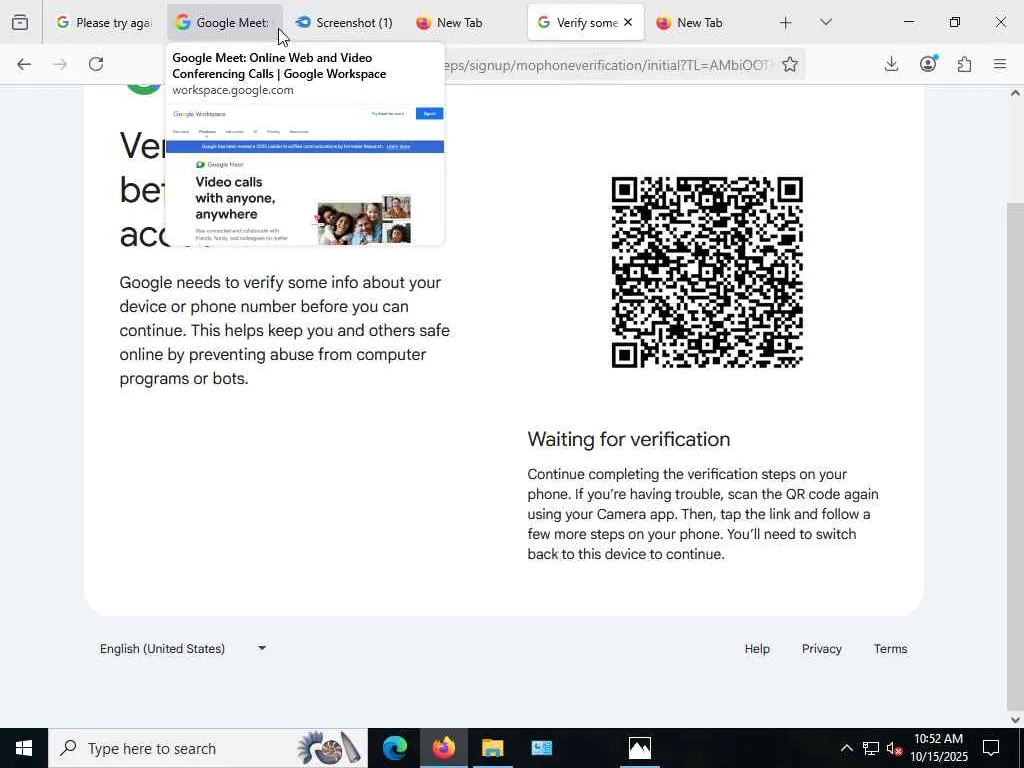Image resolution: width=1024 pixels, height=768 pixels.
Task: Open the English (United States) language dropdown
Action: click(183, 648)
